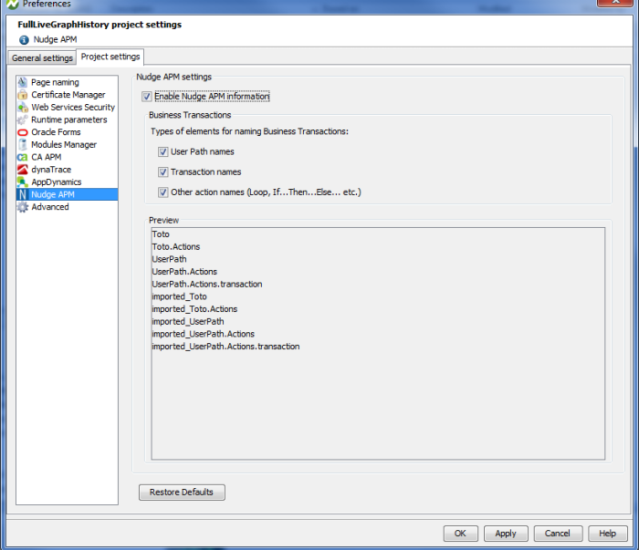Uncheck User Path names checkbox
Screen dimensions: 639x550
(x=163, y=152)
